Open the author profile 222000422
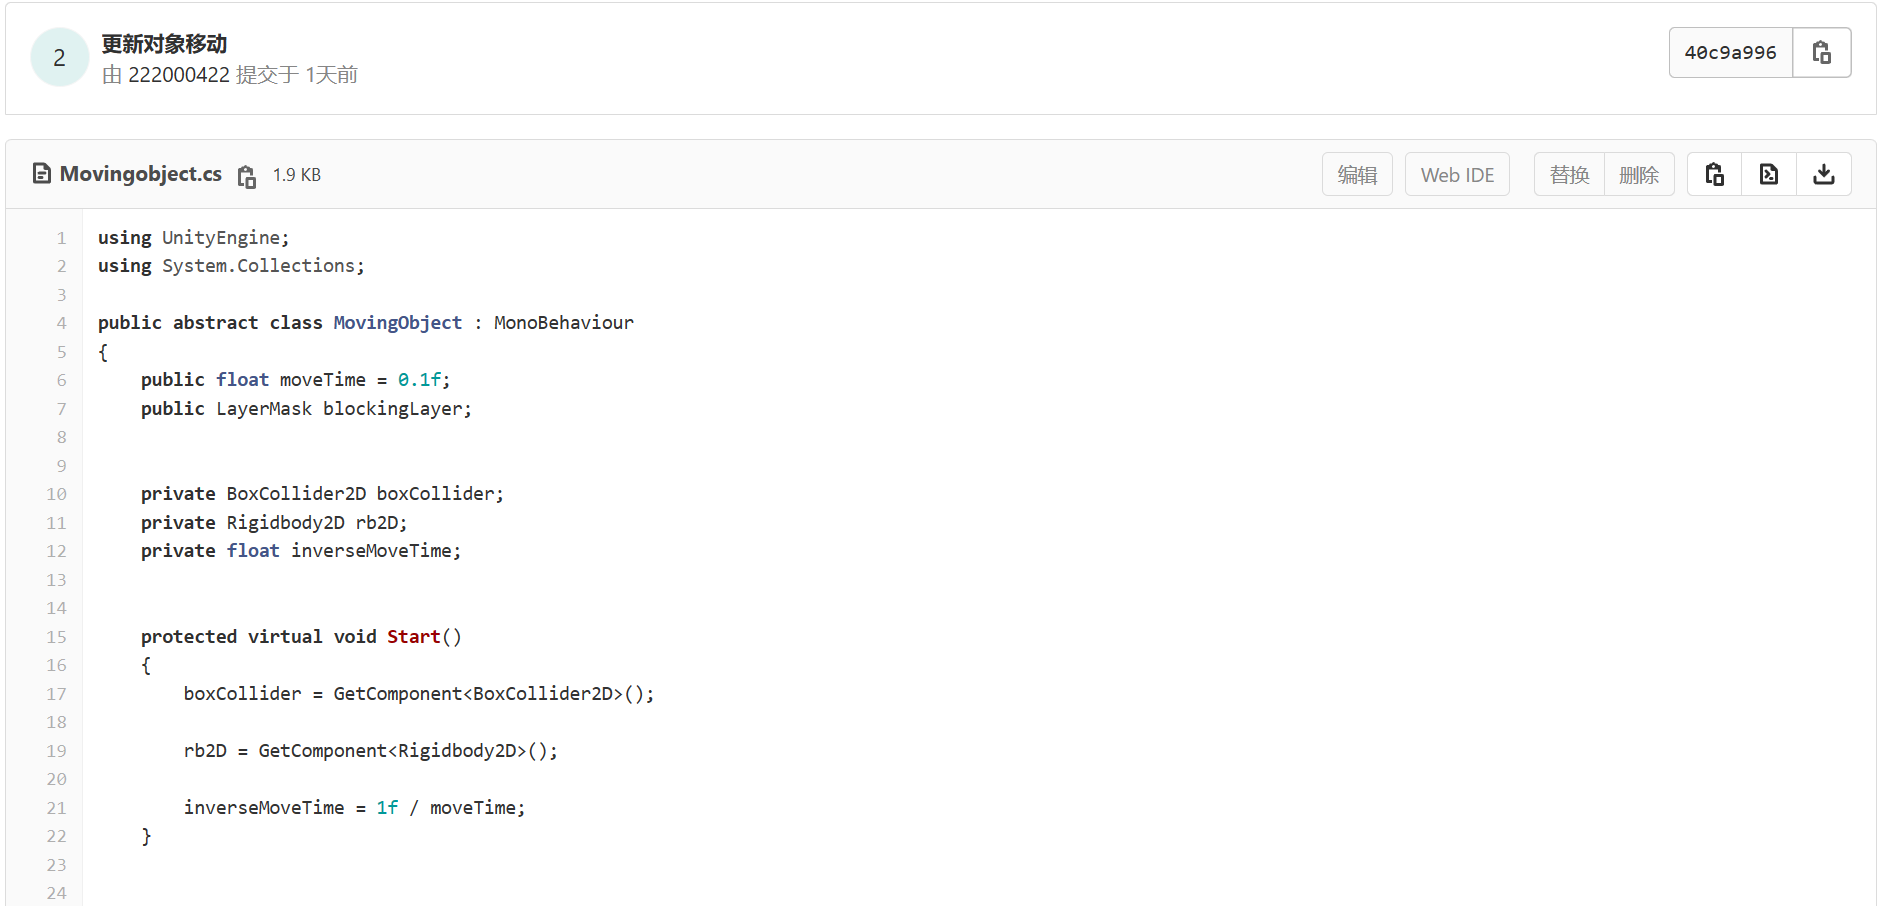The height and width of the screenshot is (906, 1878). coord(179,75)
